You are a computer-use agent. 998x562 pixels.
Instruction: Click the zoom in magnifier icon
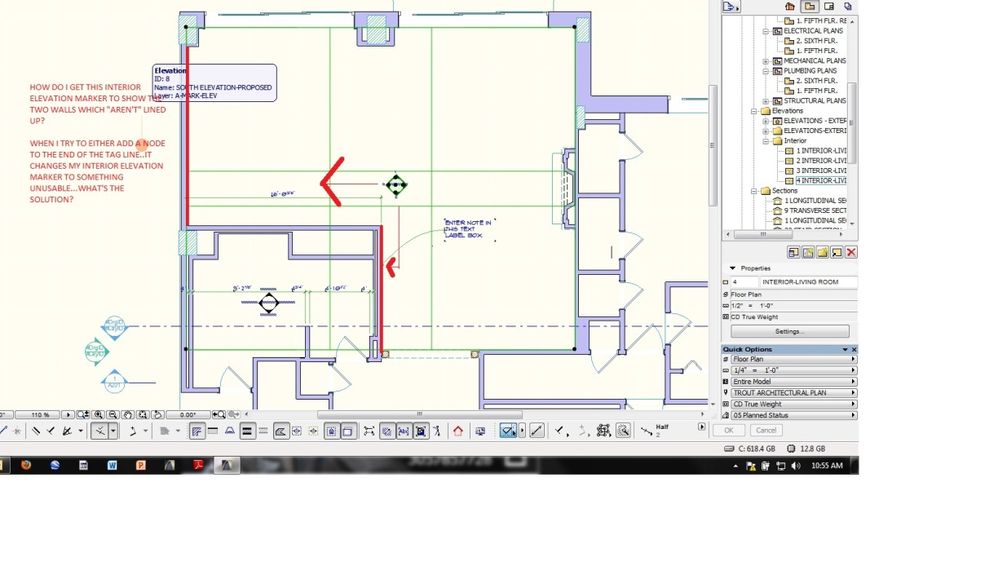pyautogui.click(x=98, y=414)
